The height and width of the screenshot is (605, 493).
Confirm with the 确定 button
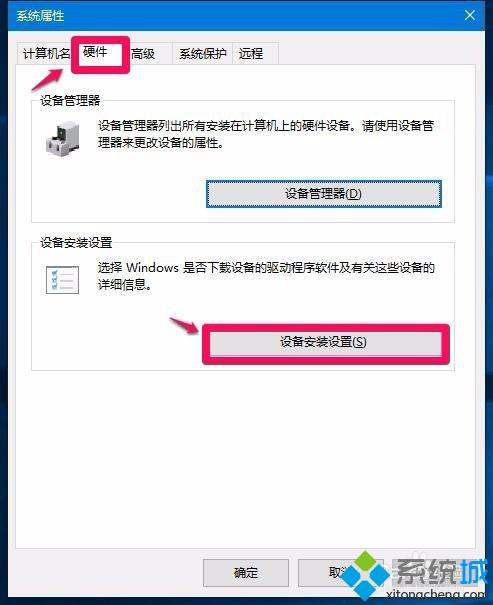point(246,573)
